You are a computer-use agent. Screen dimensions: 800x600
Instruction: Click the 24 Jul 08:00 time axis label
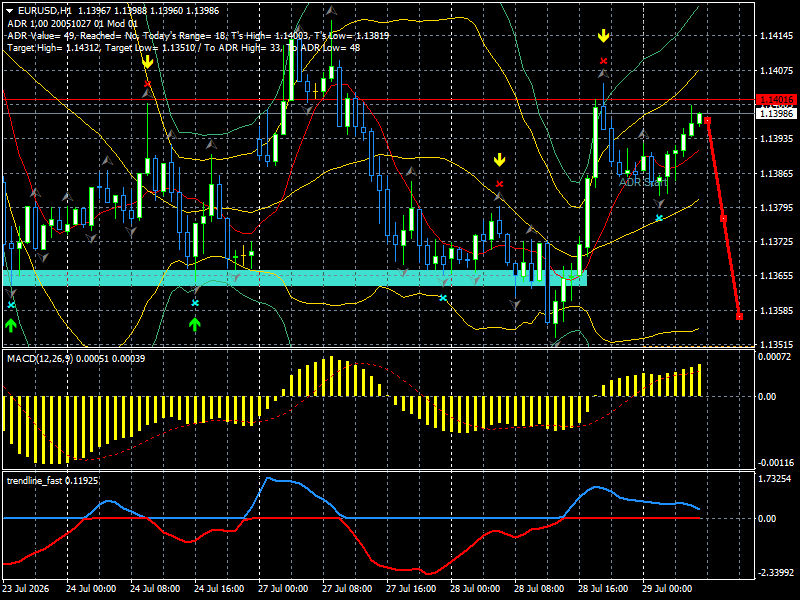[155, 589]
